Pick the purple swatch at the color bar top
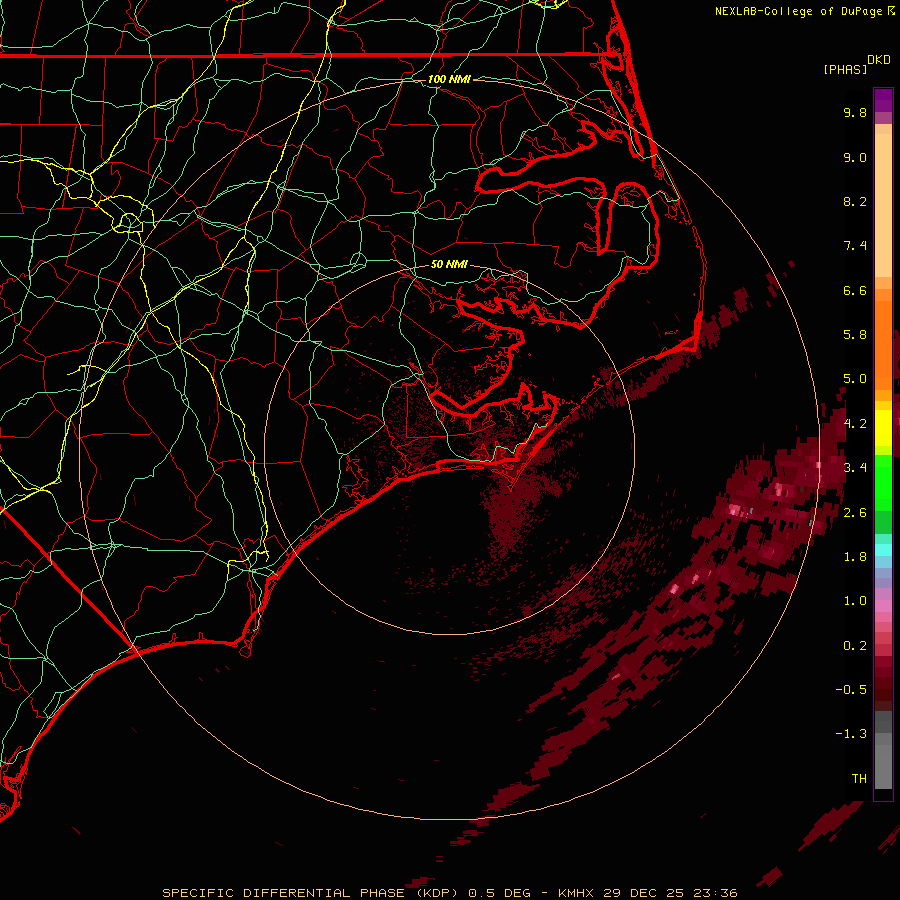This screenshot has width=900, height=900. pos(883,100)
